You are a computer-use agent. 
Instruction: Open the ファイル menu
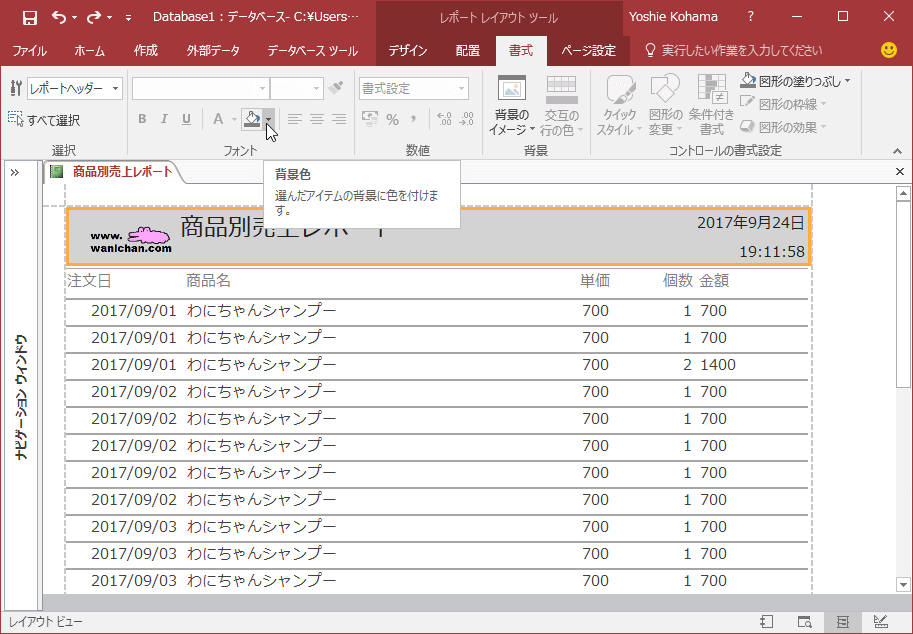click(30, 50)
